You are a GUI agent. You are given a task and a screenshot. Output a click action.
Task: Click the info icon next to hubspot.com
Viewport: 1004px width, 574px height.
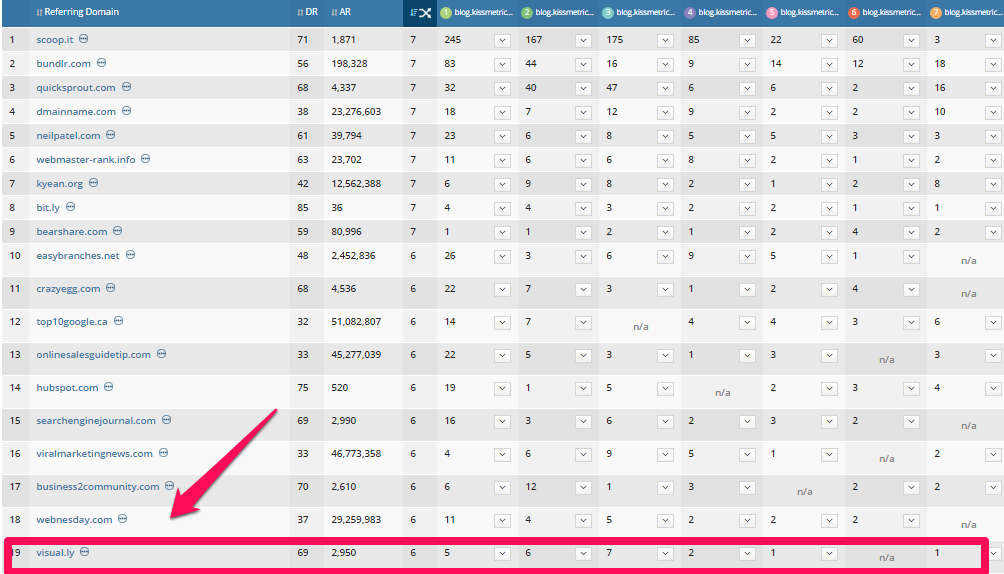tap(109, 387)
